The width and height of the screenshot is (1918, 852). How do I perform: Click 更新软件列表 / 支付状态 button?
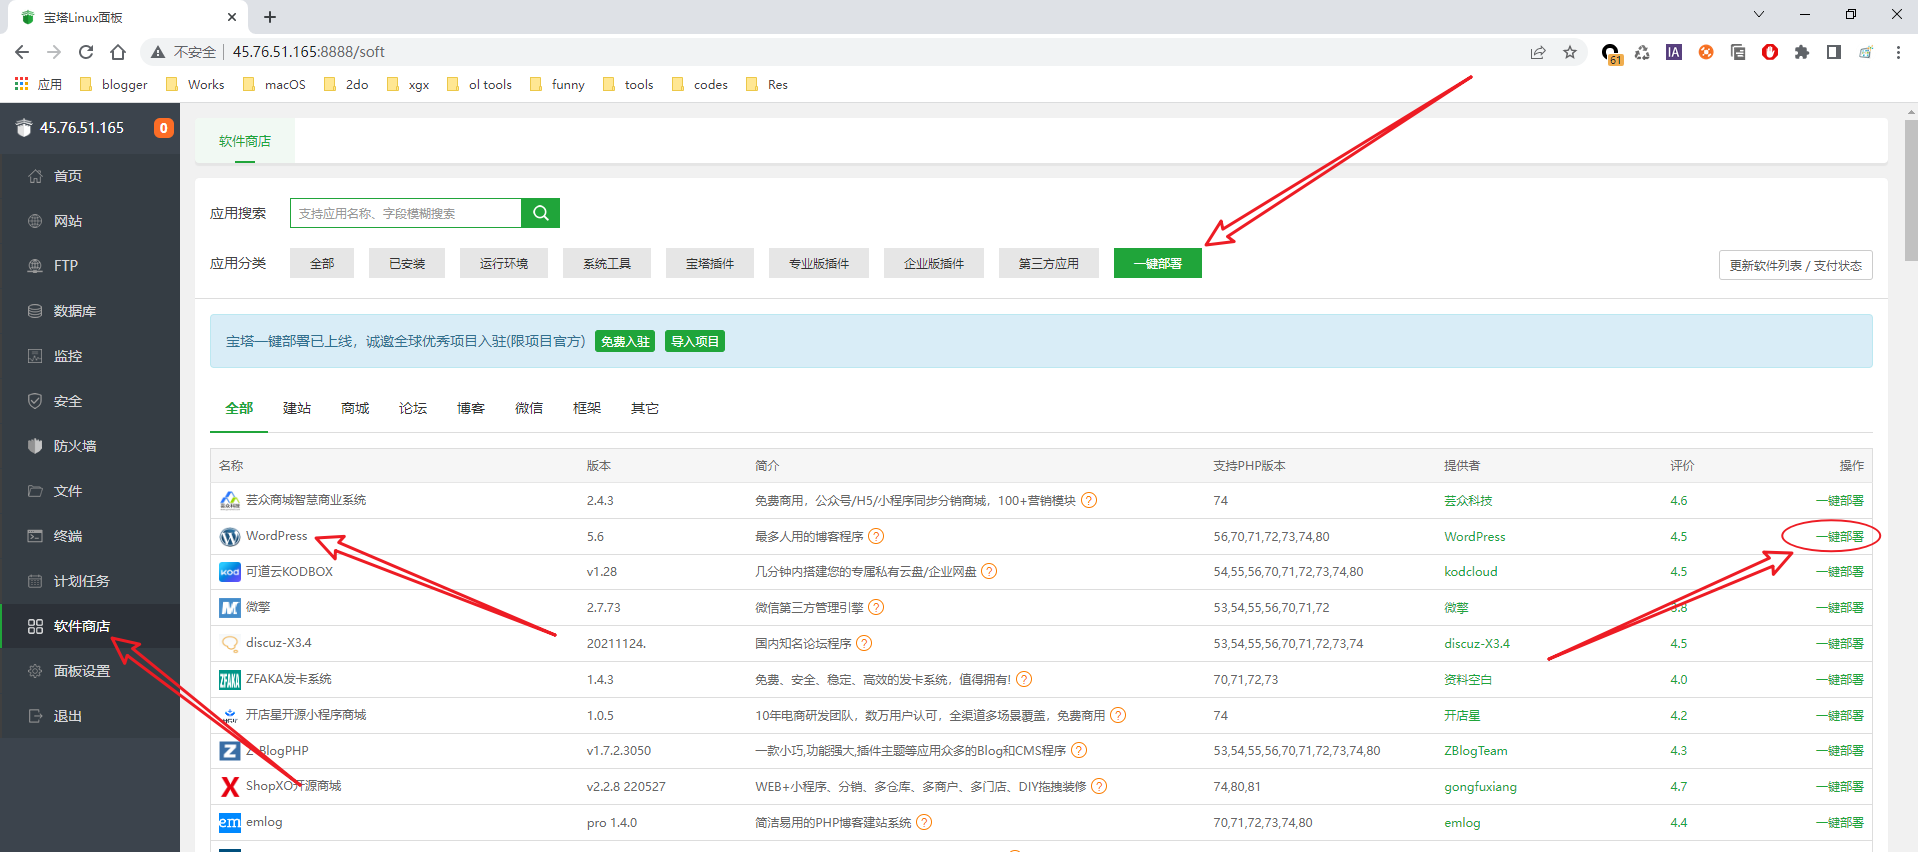(x=1796, y=265)
